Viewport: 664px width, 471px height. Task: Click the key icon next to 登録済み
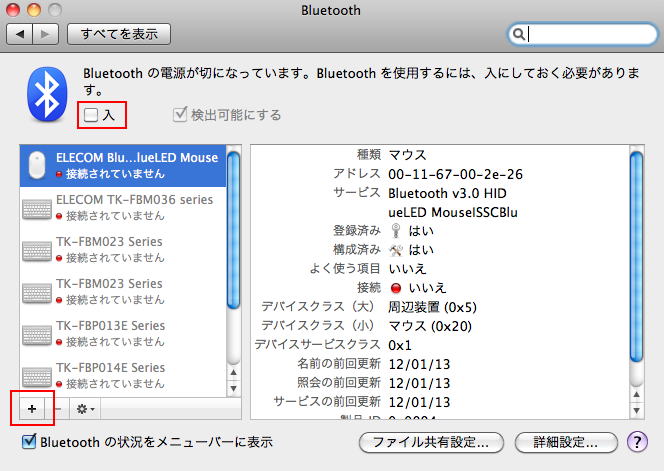pyautogui.click(x=396, y=231)
